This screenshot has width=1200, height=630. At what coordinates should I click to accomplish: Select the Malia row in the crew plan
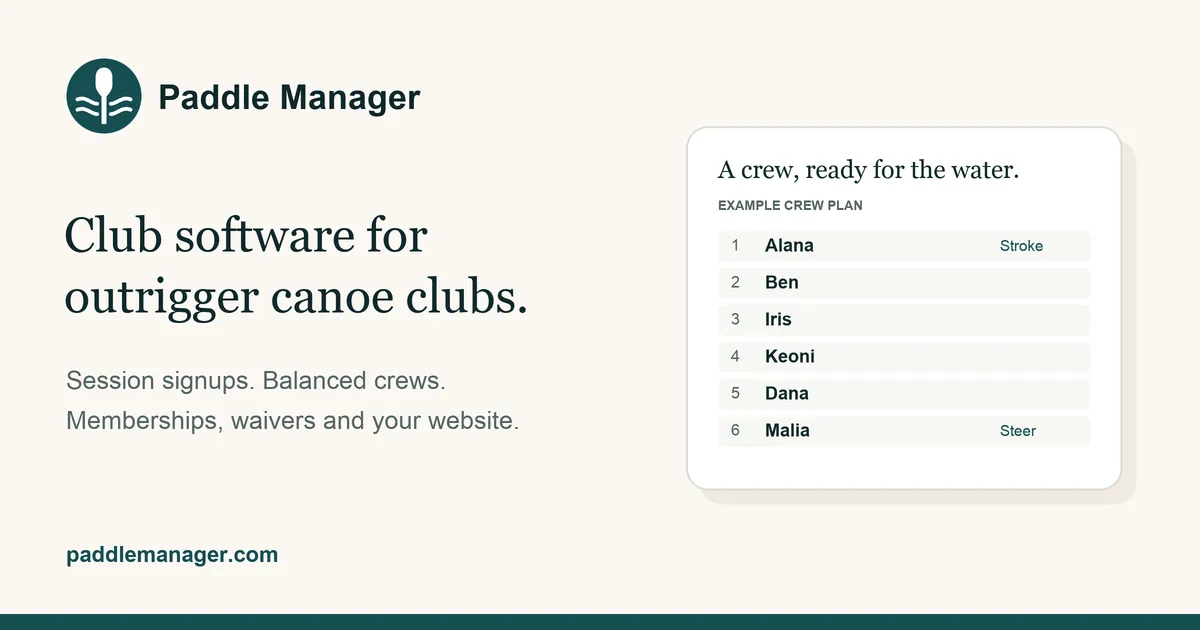[x=904, y=431]
